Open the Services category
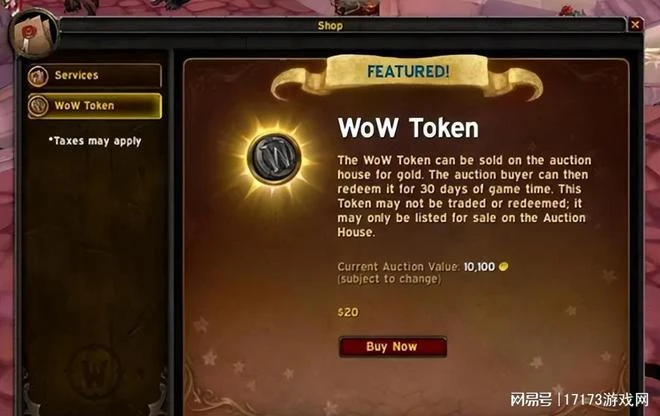 click(95, 75)
